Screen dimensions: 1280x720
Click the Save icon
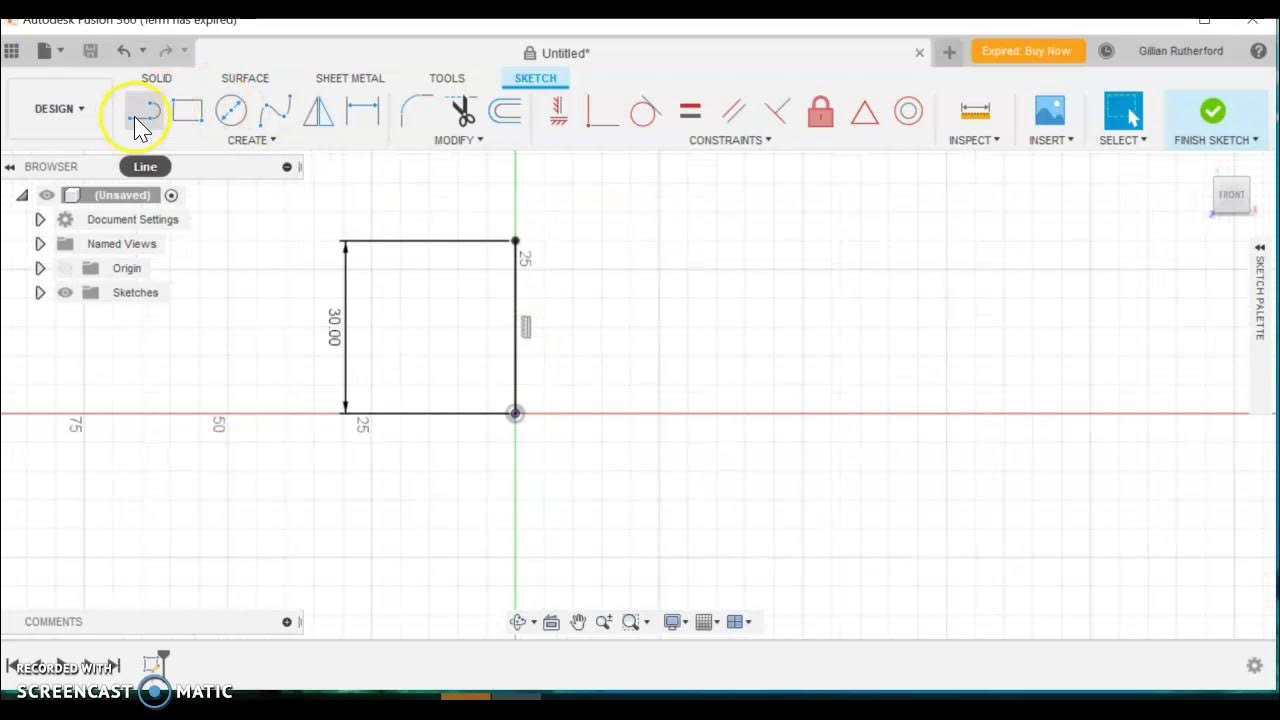click(x=90, y=51)
